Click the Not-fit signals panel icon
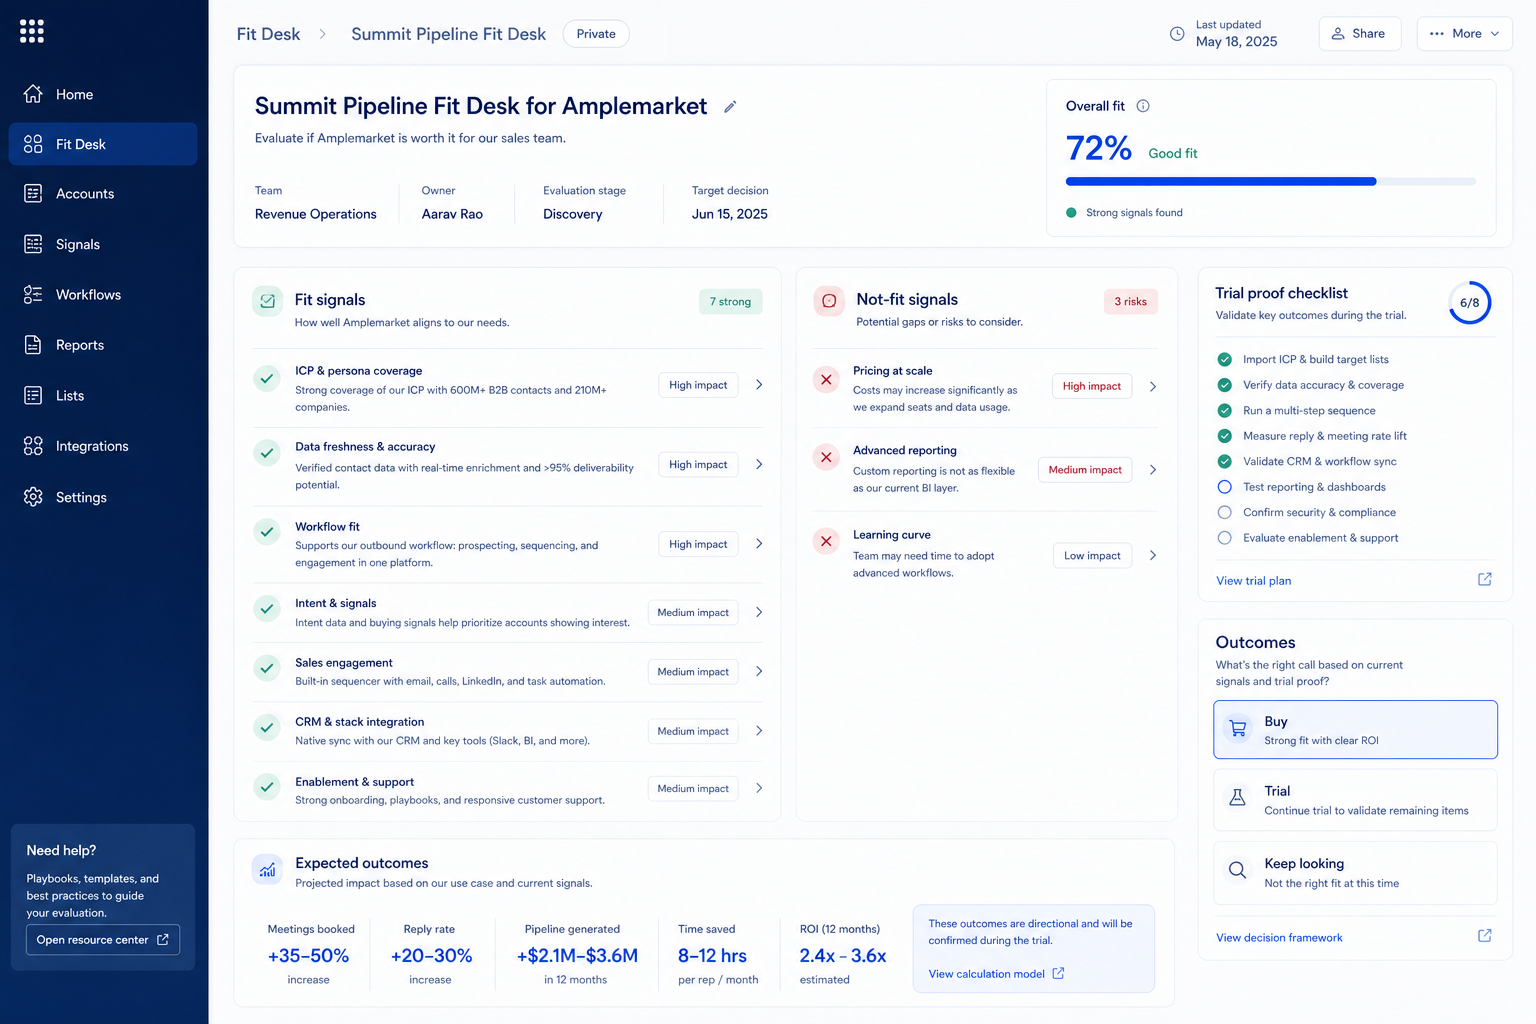The width and height of the screenshot is (1536, 1024). (829, 300)
